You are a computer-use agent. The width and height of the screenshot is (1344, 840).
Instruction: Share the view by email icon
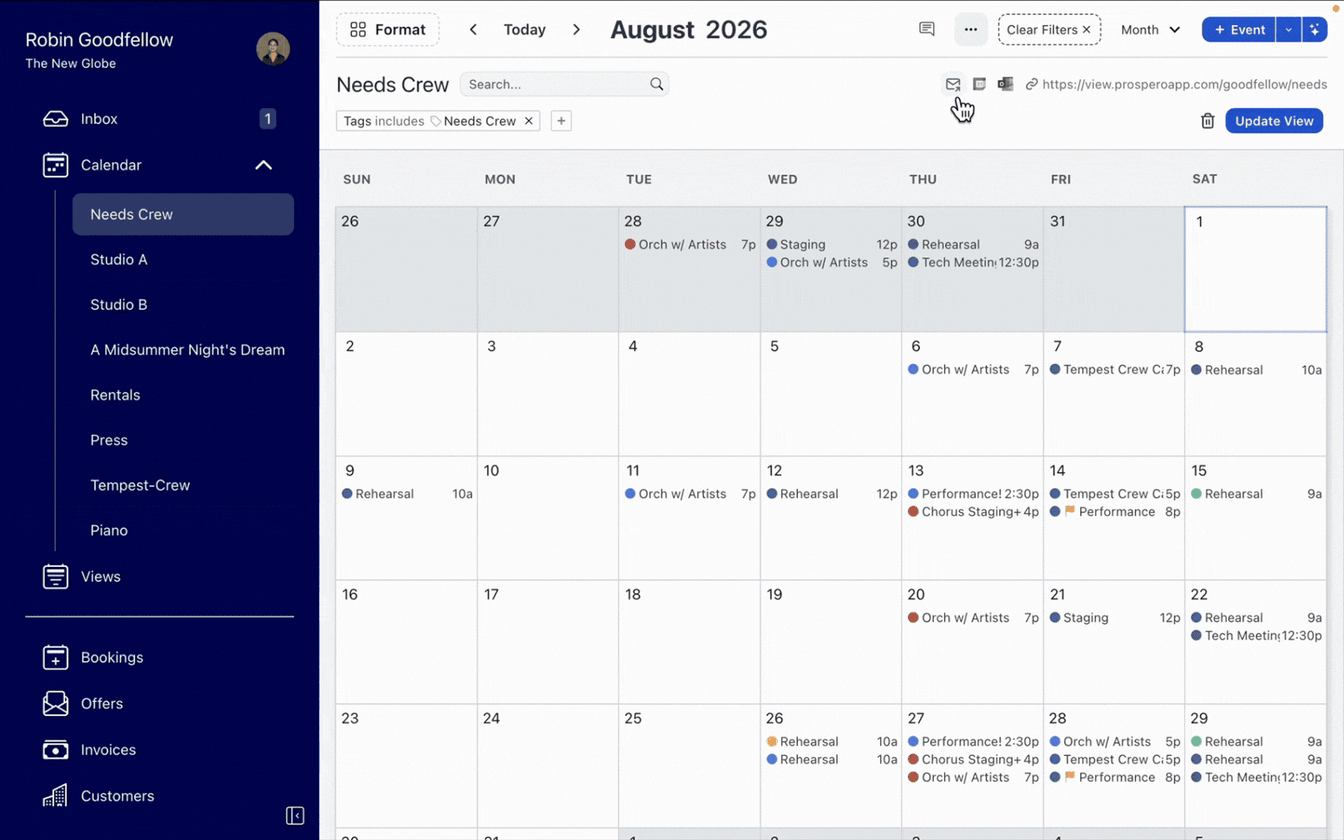pyautogui.click(x=953, y=85)
